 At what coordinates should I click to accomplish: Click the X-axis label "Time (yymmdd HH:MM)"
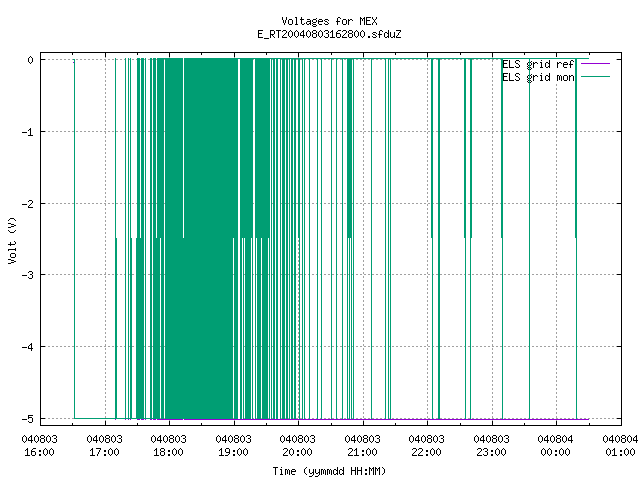point(329,471)
